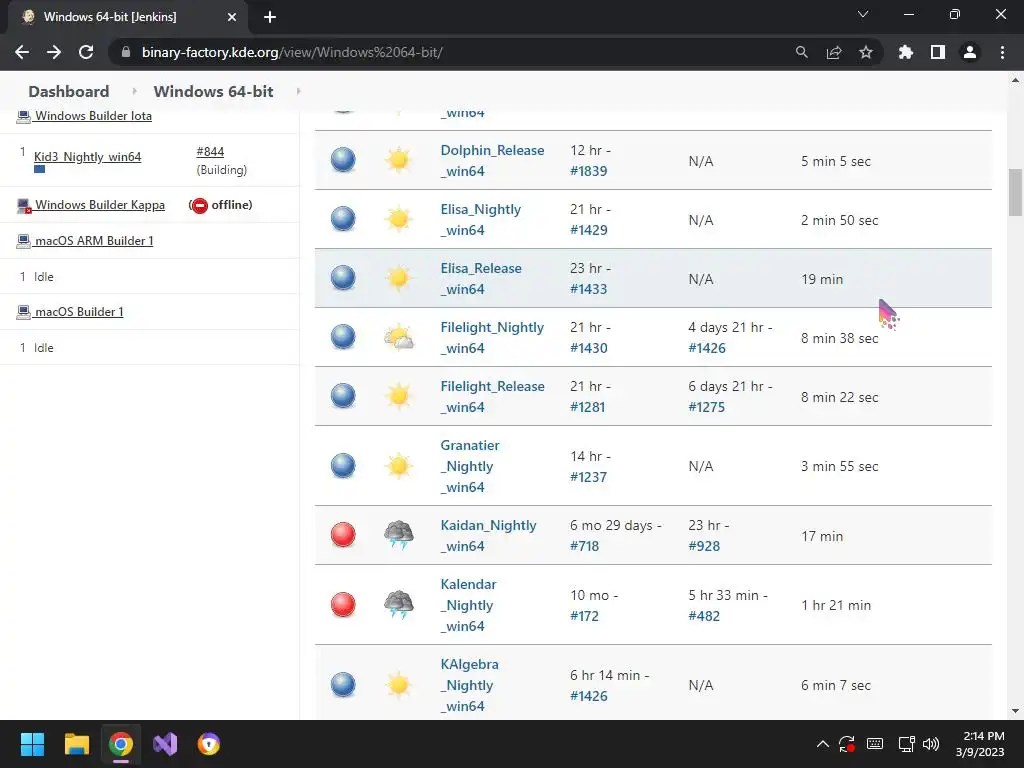Image resolution: width=1024 pixels, height=768 pixels.
Task: Click the sun weather icon in Elisa_Release_win64 row
Action: 398,278
